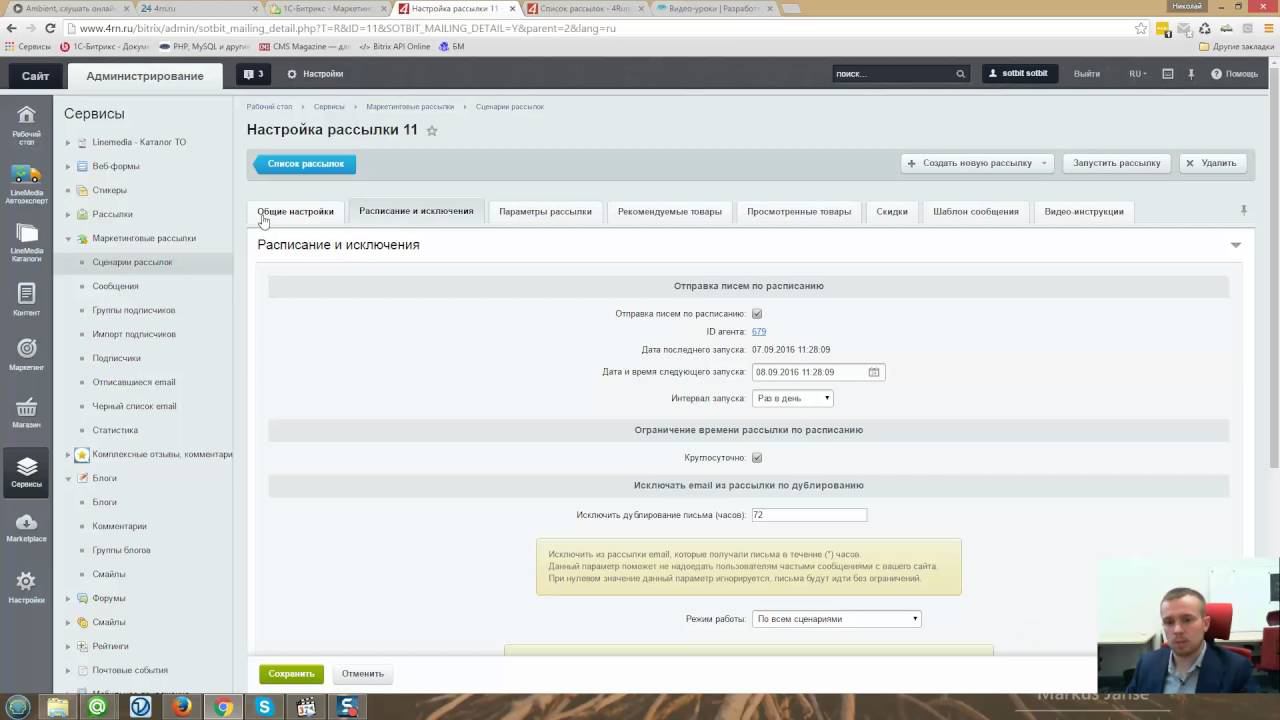Open the Помощь help link
The height and width of the screenshot is (720, 1280).
(1234, 74)
